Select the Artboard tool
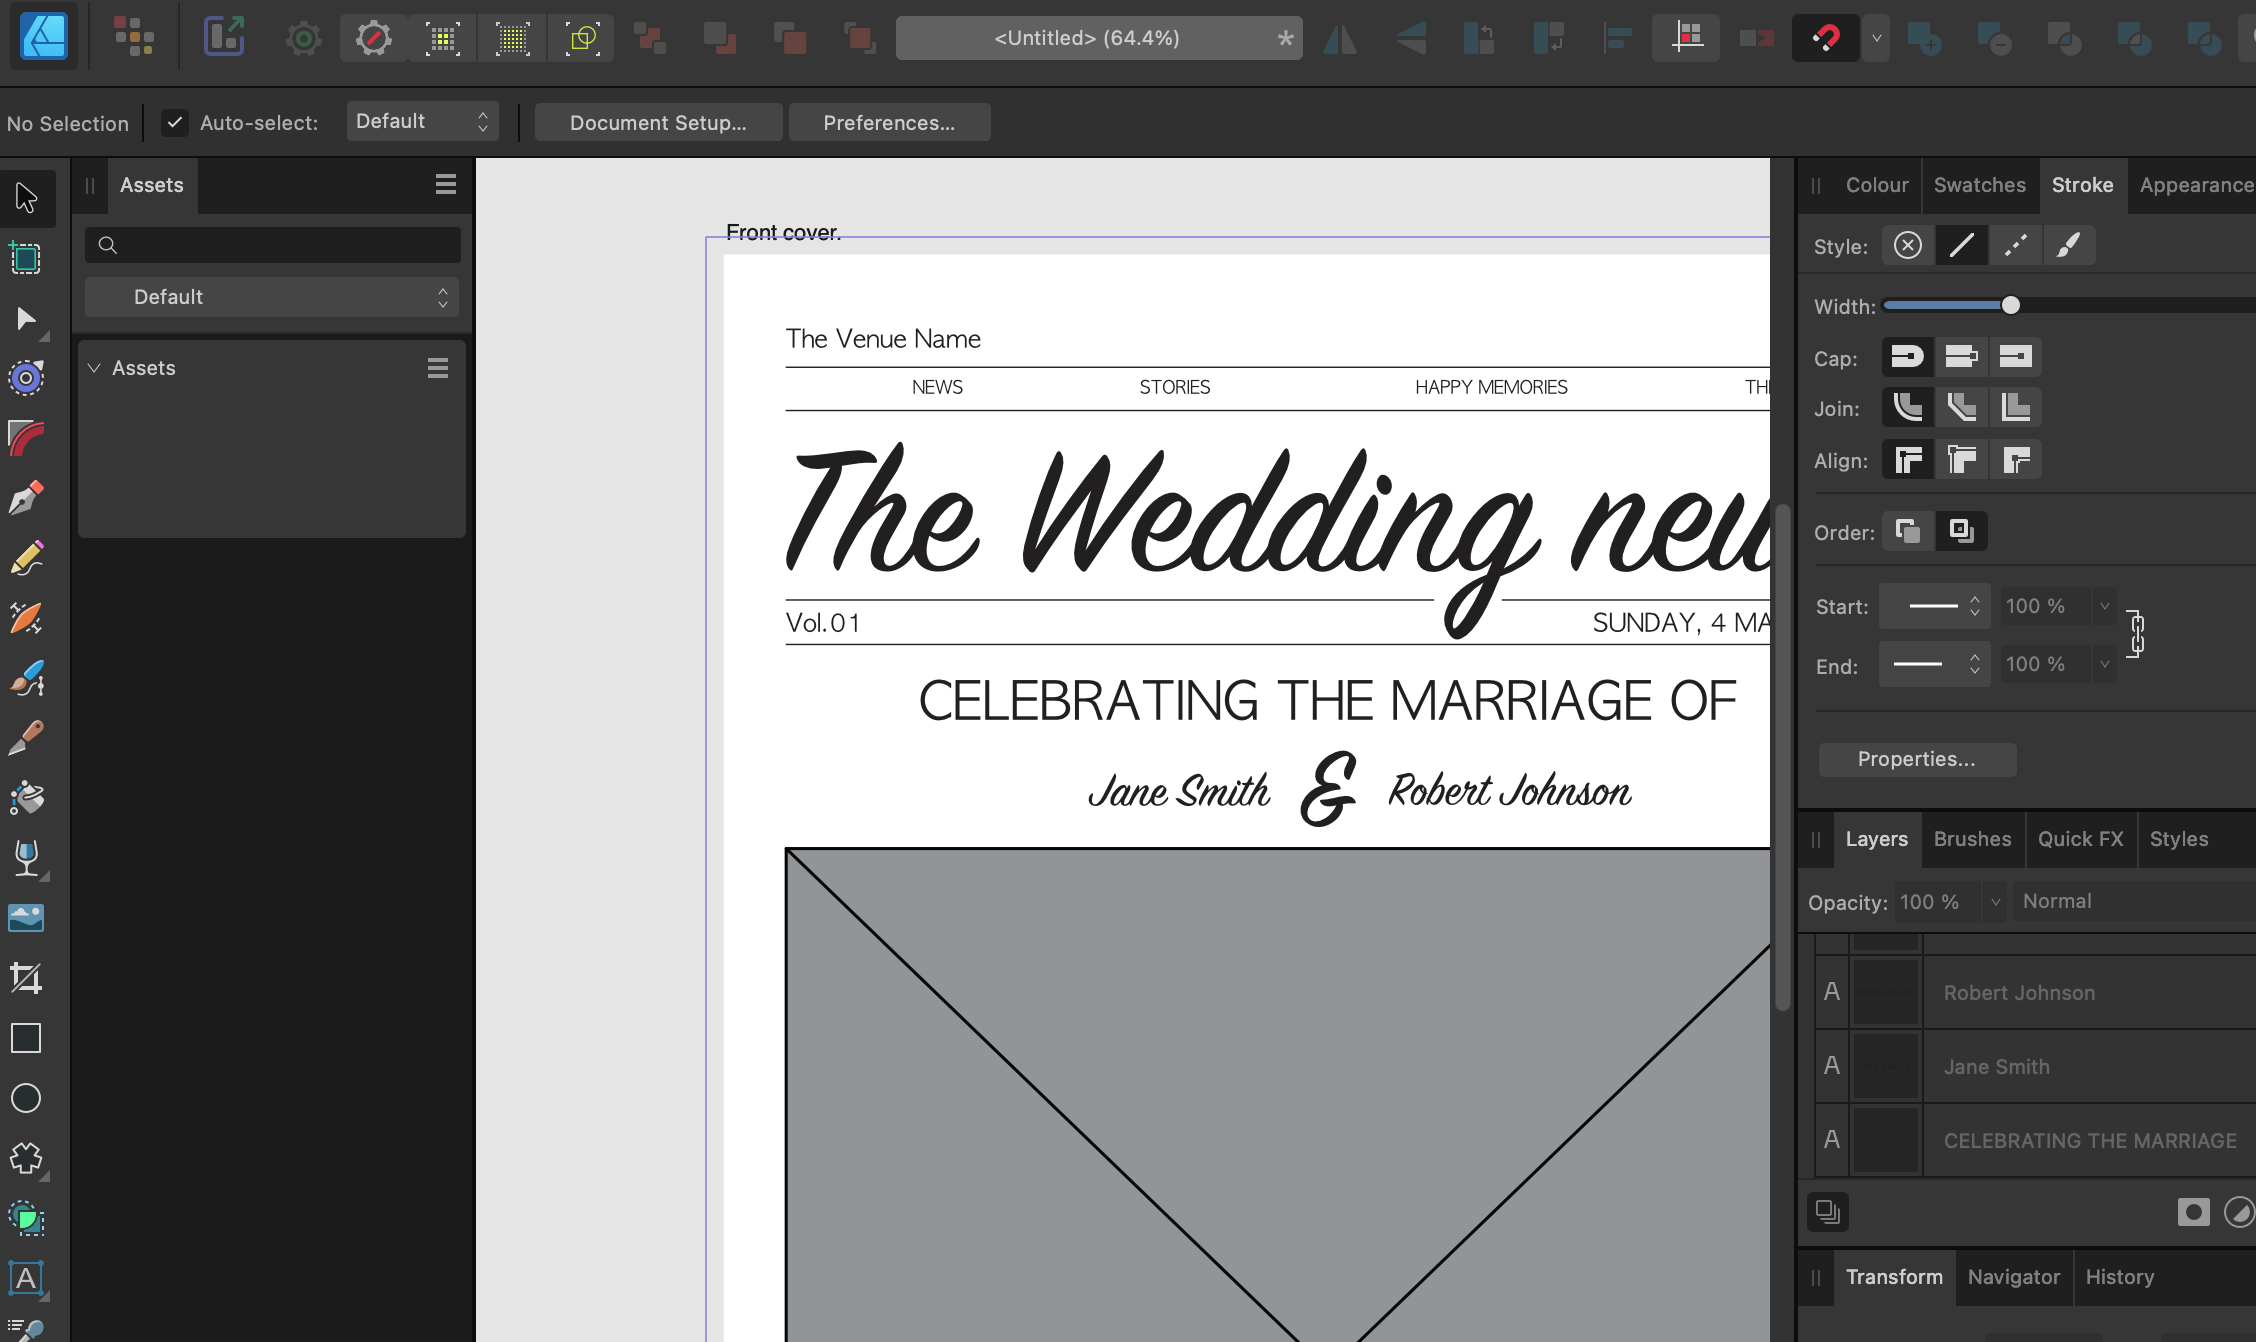Image resolution: width=2256 pixels, height=1342 pixels. [x=26, y=258]
